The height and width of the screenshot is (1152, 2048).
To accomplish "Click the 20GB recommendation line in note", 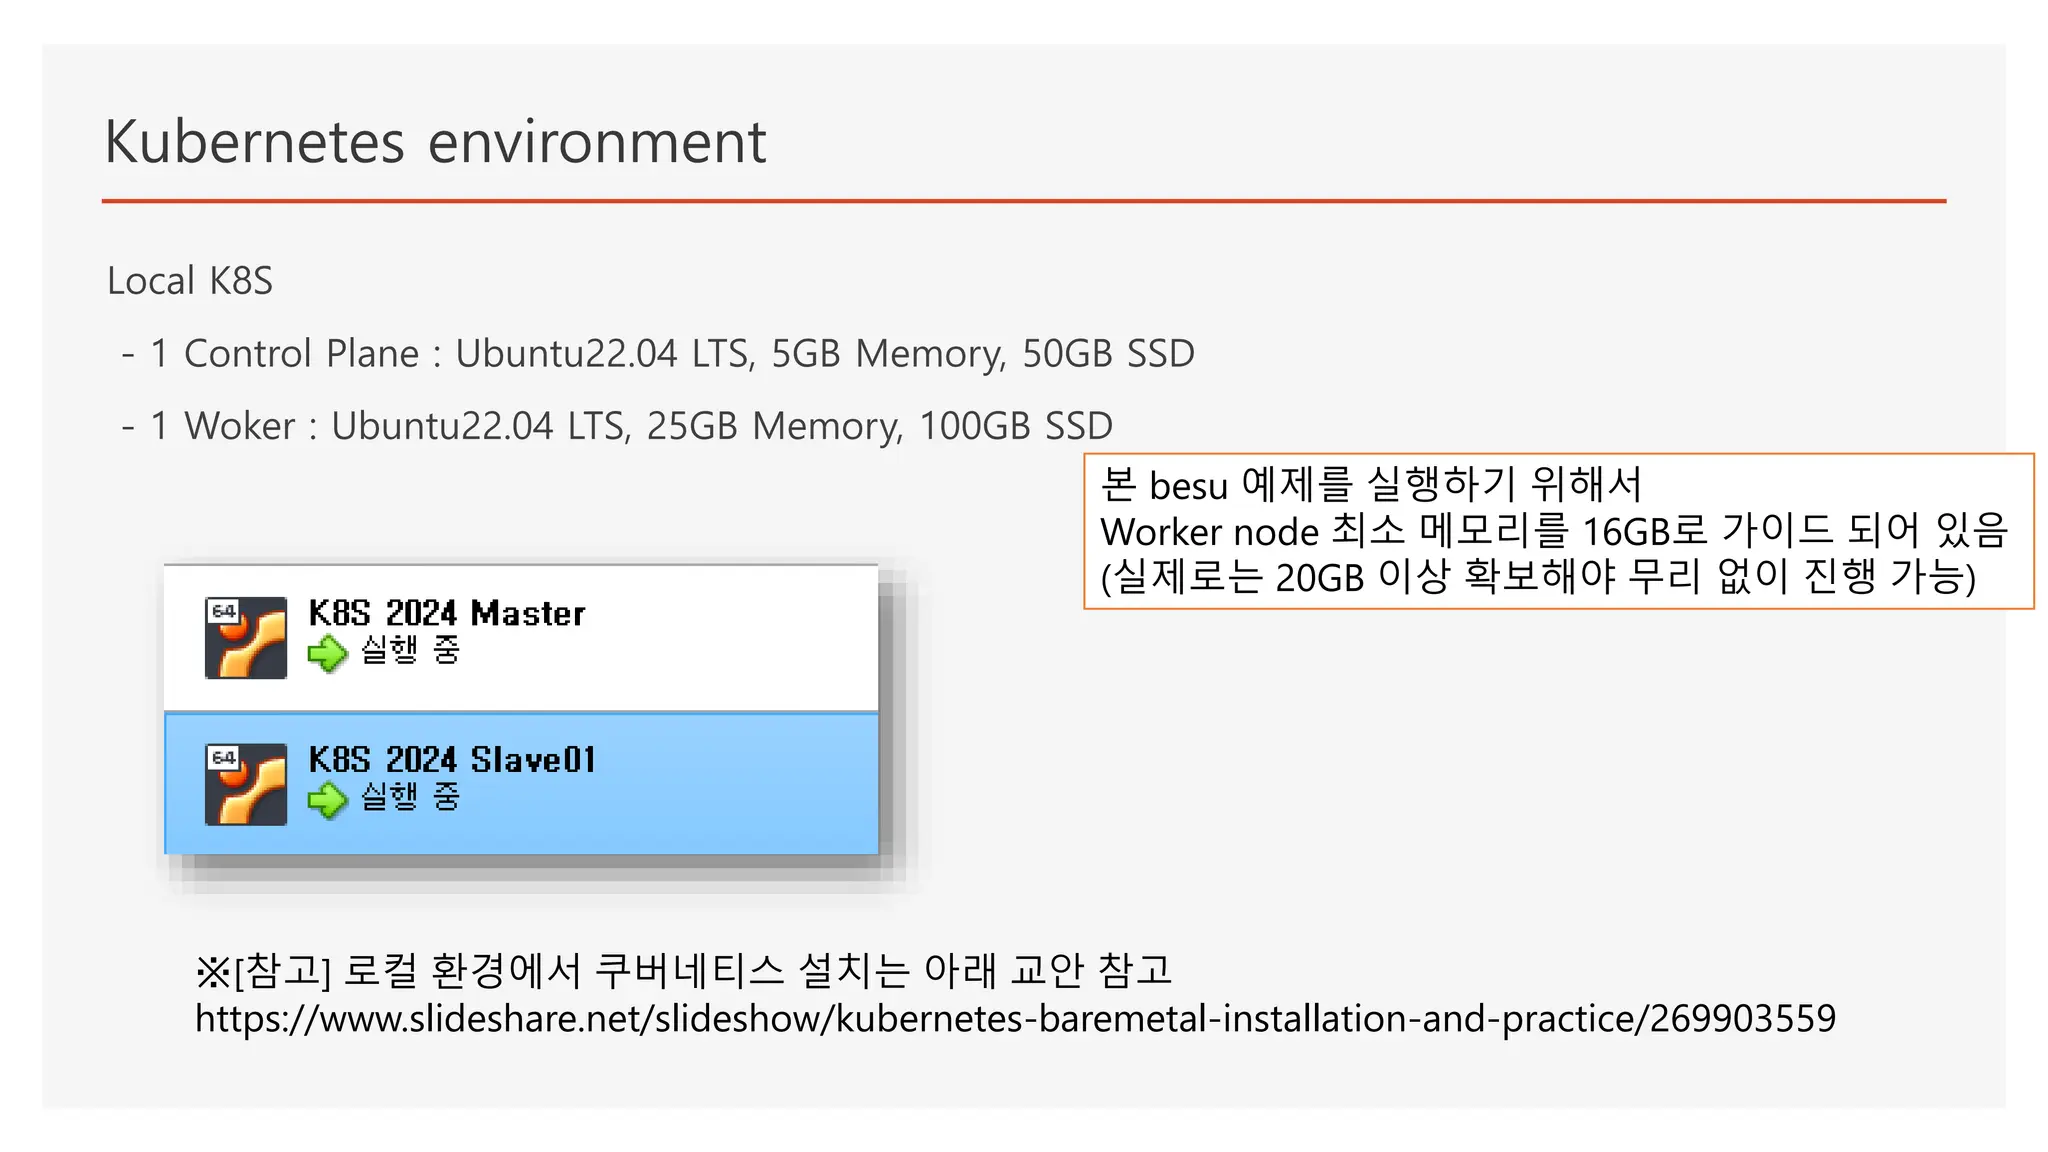I will (x=1538, y=577).
